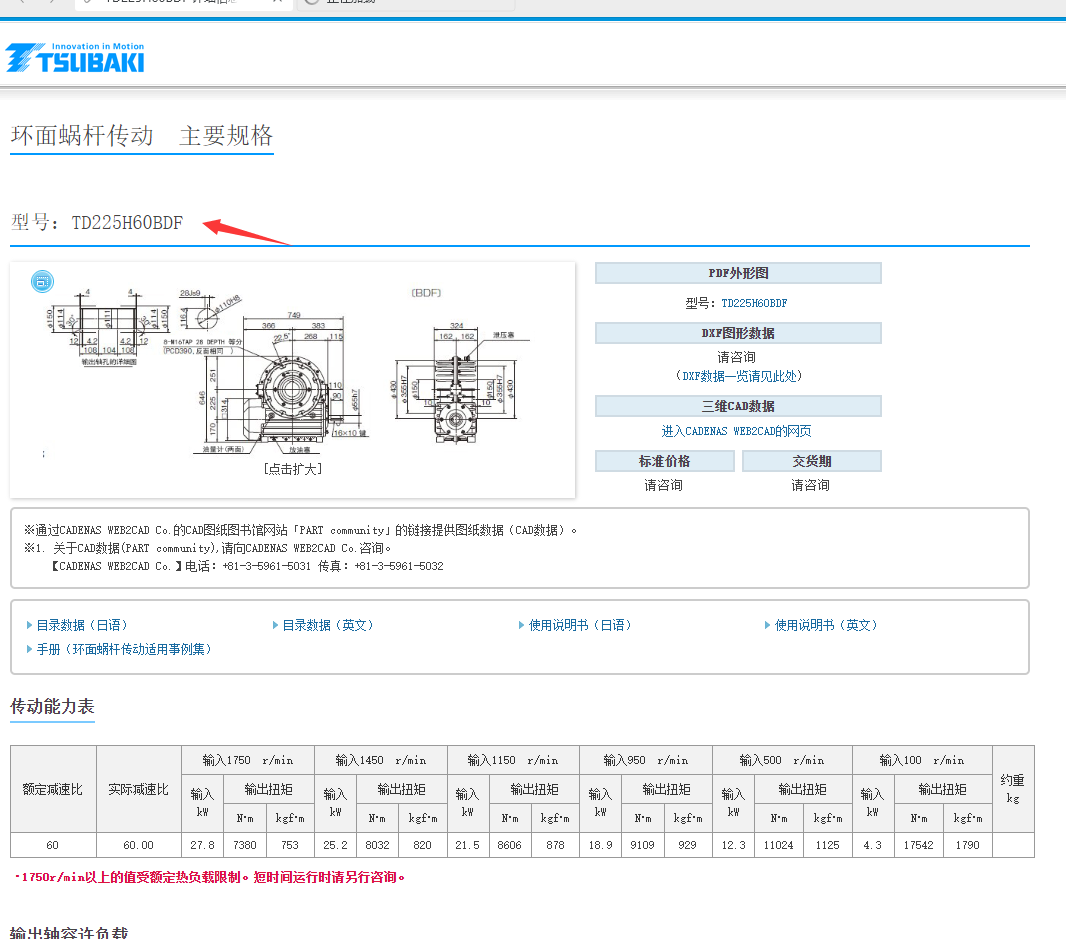
Task: Open the DXF数据一览 link
Action: pyautogui.click(x=737, y=376)
